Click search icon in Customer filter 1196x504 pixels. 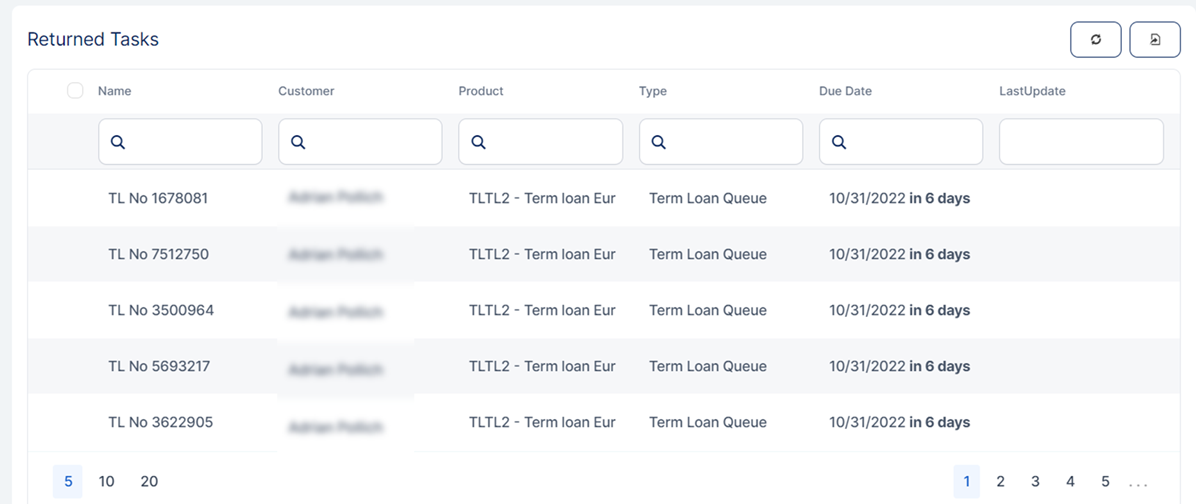297,142
